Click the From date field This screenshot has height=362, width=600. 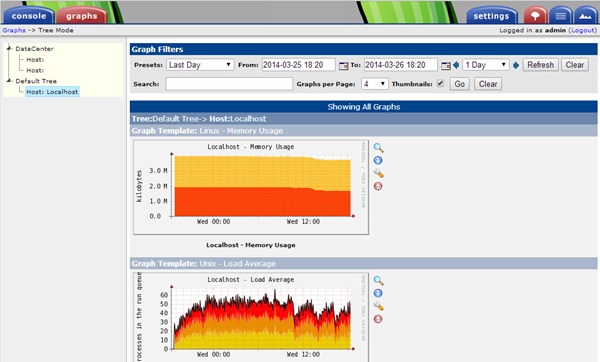[x=298, y=65]
